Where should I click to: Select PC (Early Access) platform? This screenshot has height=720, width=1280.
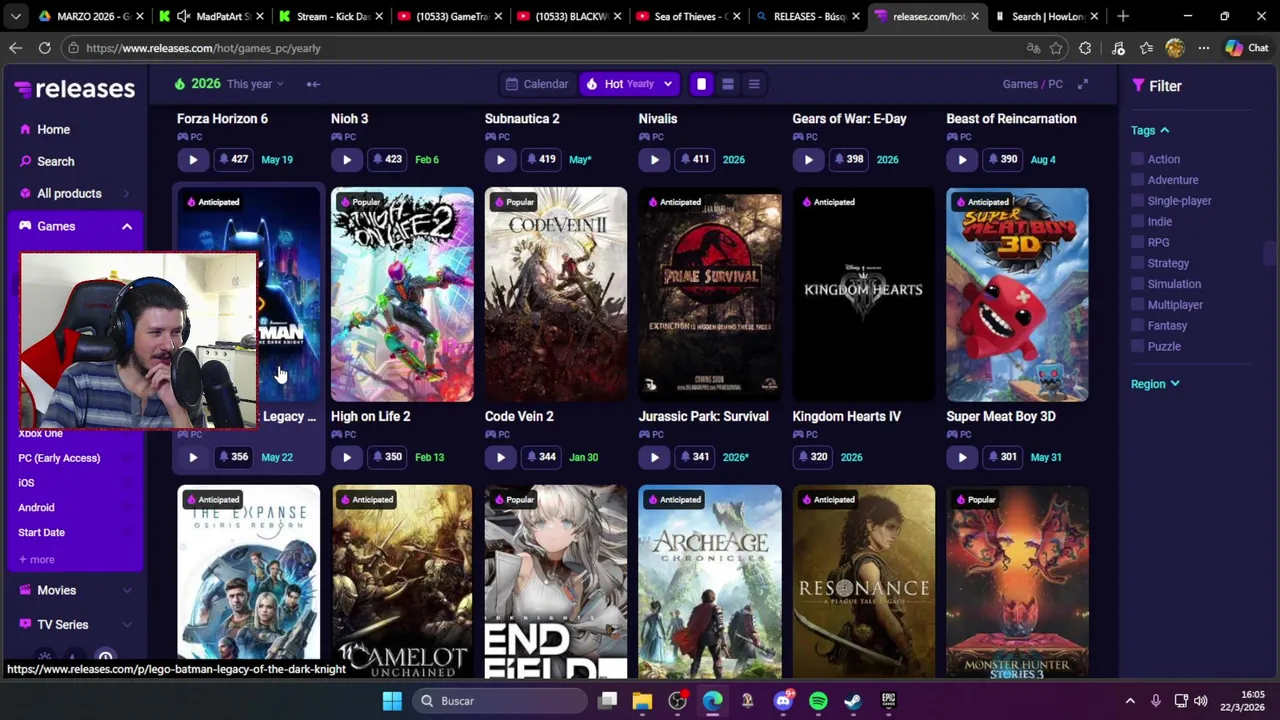coord(59,458)
